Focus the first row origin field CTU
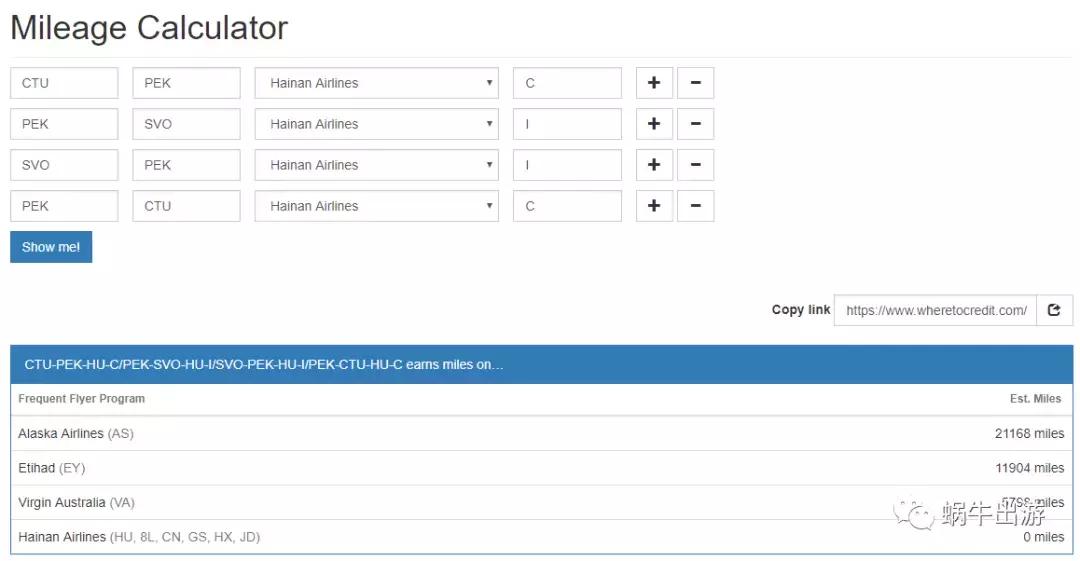The width and height of the screenshot is (1080, 561). 64,83
